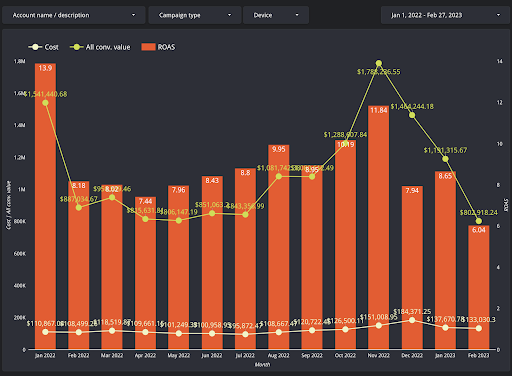
Task: Toggle the All conv. value series label
Action: (108, 47)
